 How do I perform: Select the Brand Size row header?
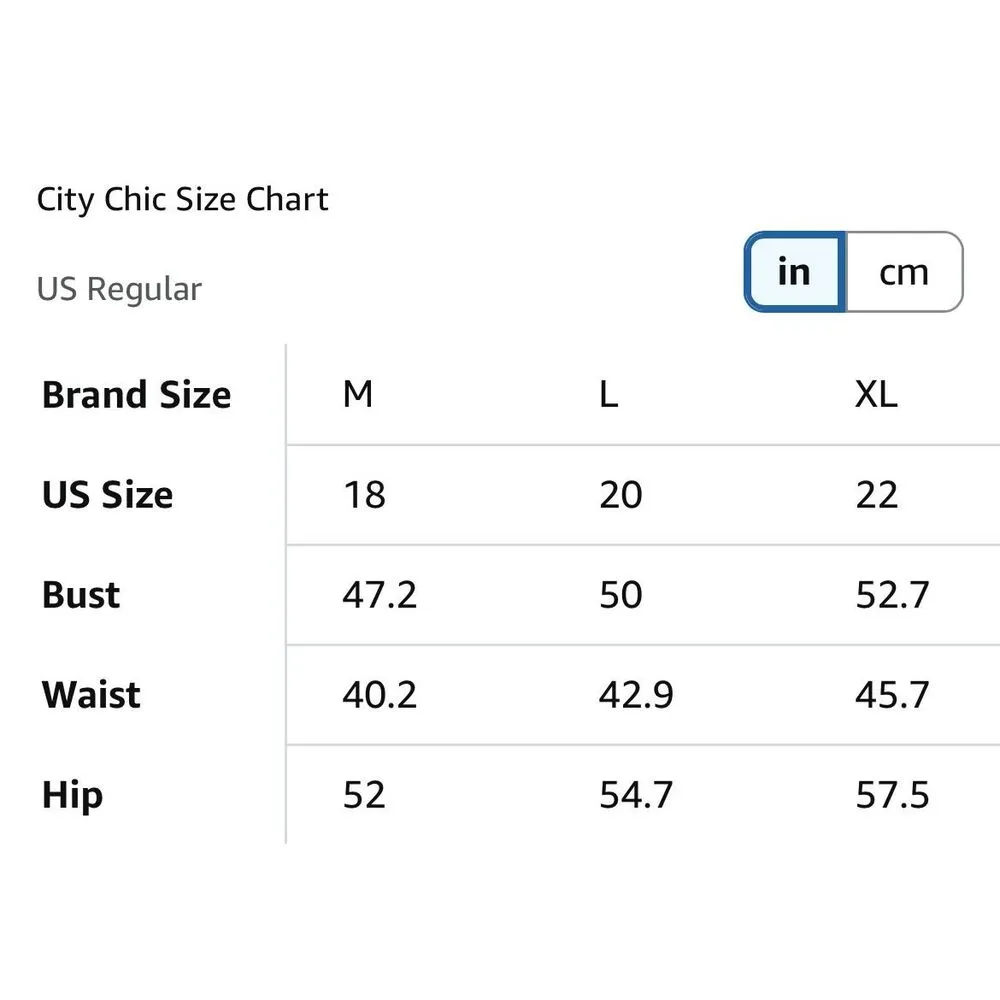coord(136,395)
